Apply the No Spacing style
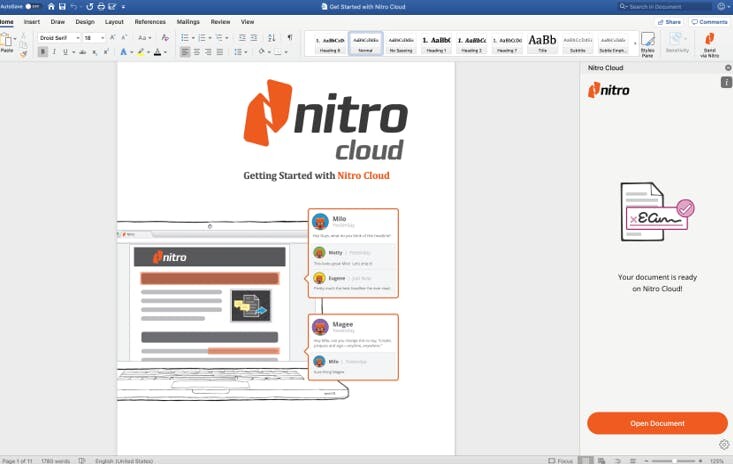Screen dimensions: 733x464 pyautogui.click(x=401, y=44)
